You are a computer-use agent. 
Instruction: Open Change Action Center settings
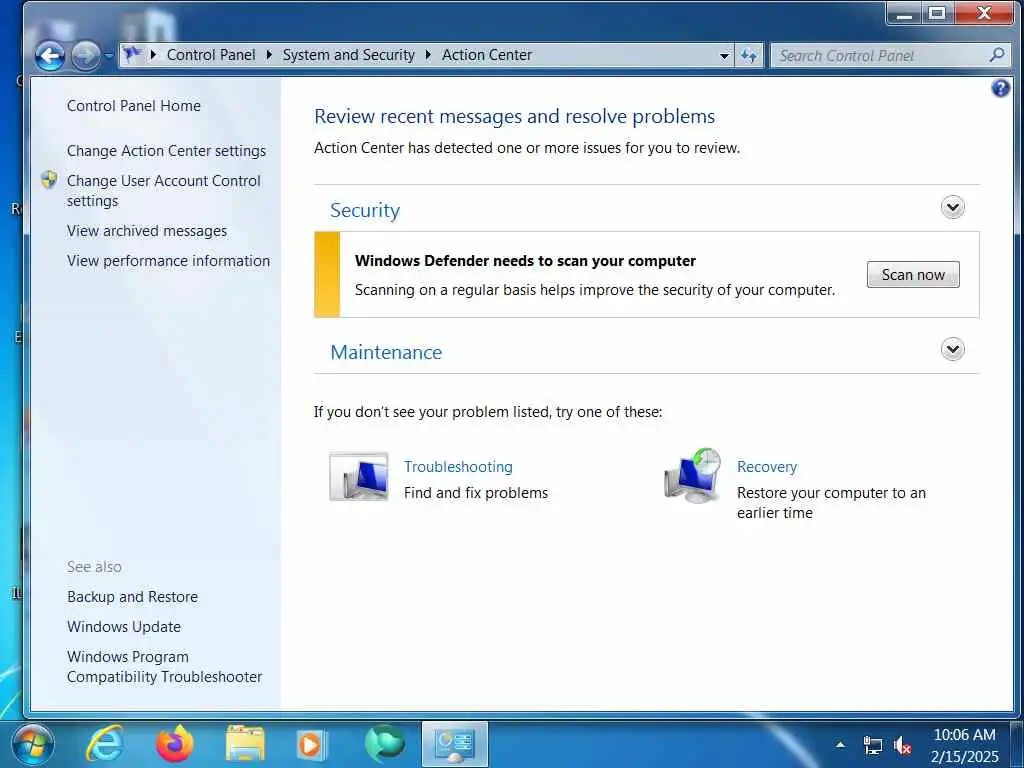coord(167,151)
